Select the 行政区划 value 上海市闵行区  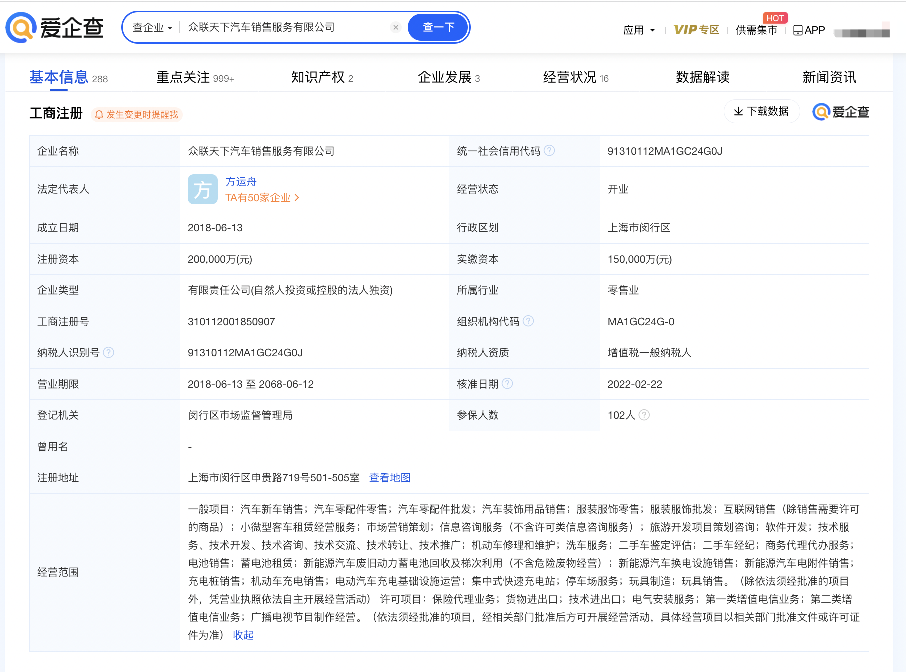click(x=638, y=228)
